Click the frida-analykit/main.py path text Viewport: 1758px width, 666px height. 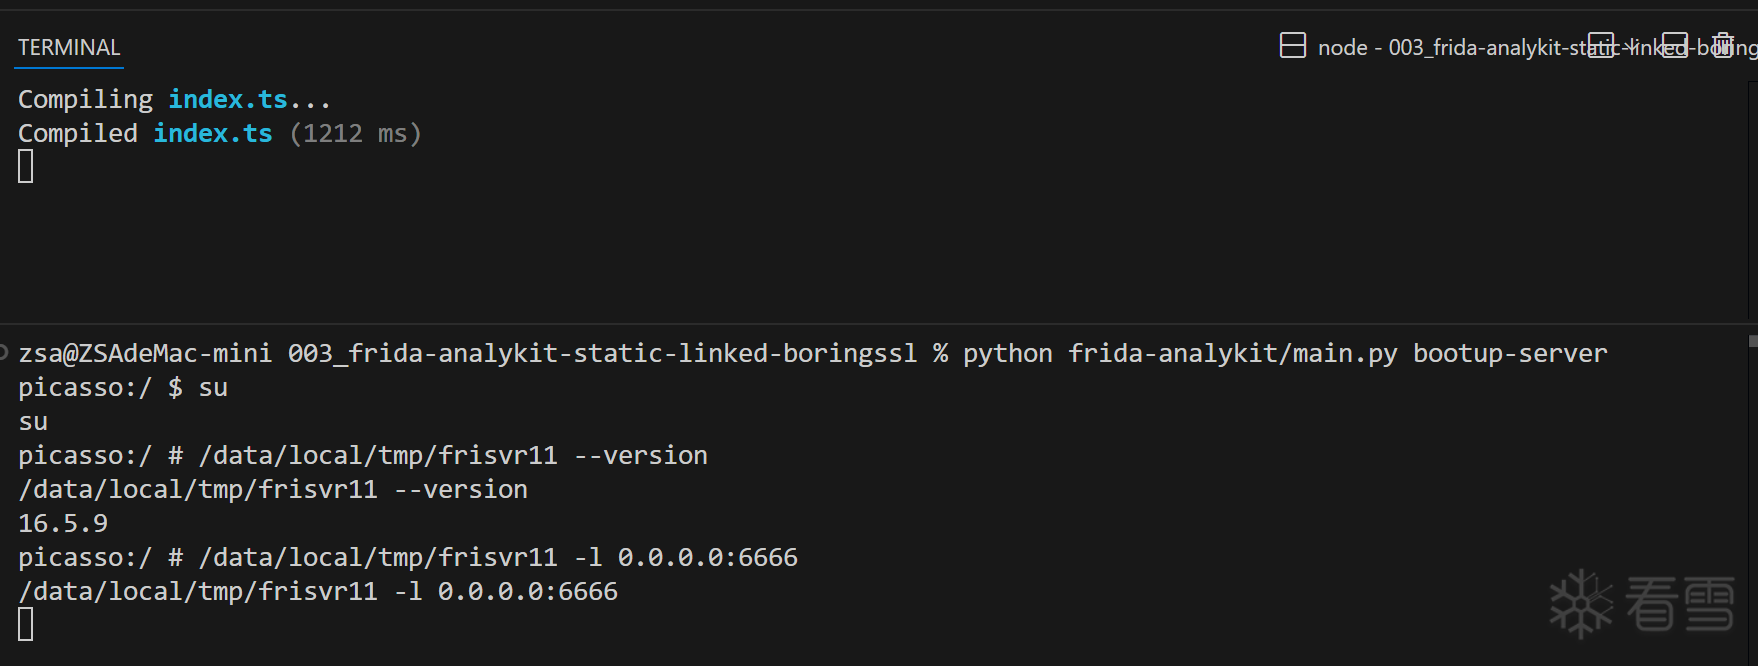(1232, 353)
